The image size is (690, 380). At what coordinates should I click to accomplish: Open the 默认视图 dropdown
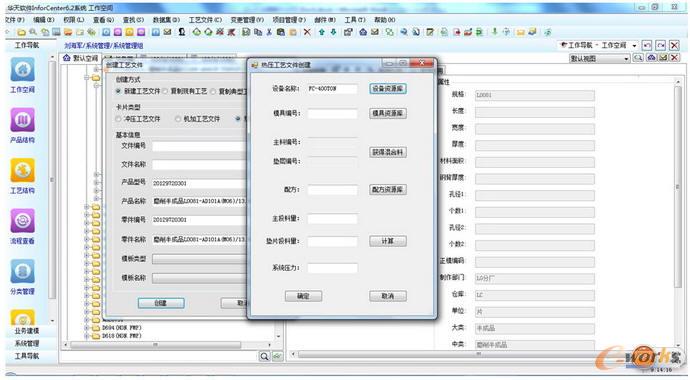pyautogui.click(x=599, y=58)
